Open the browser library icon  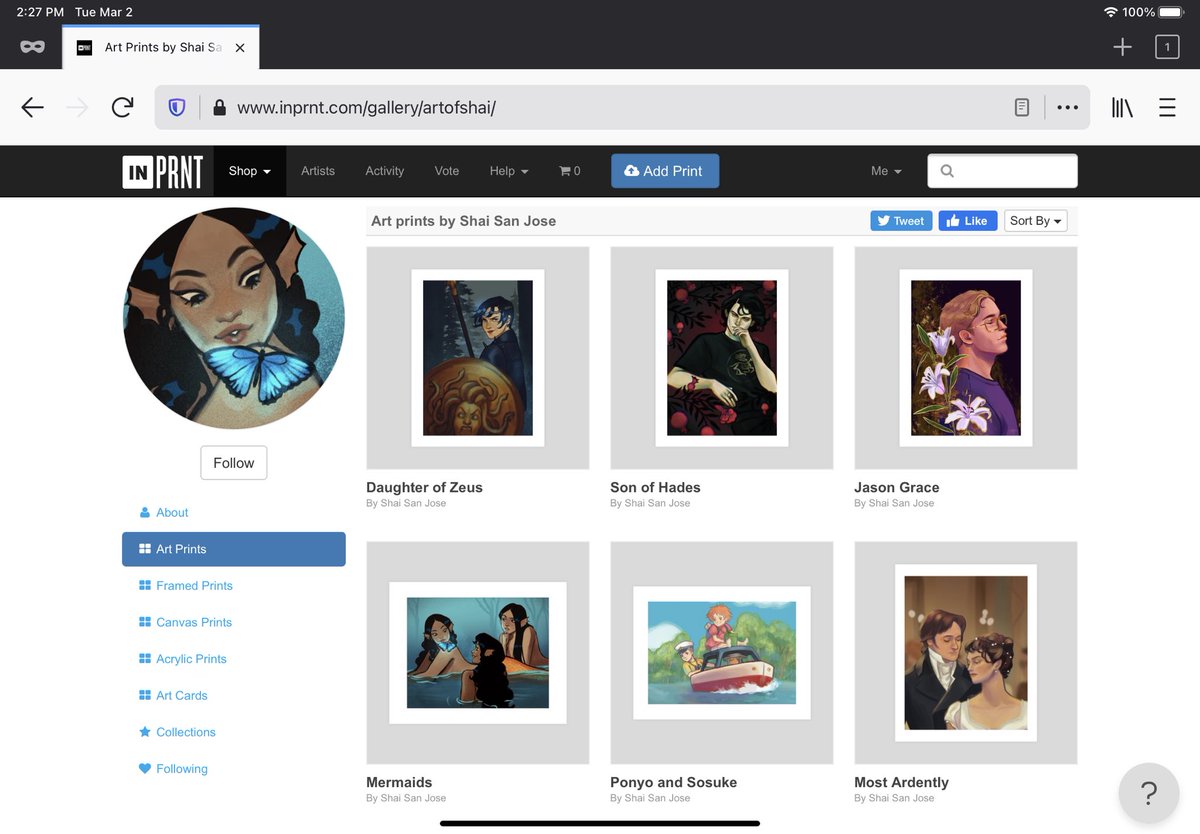click(x=1122, y=107)
